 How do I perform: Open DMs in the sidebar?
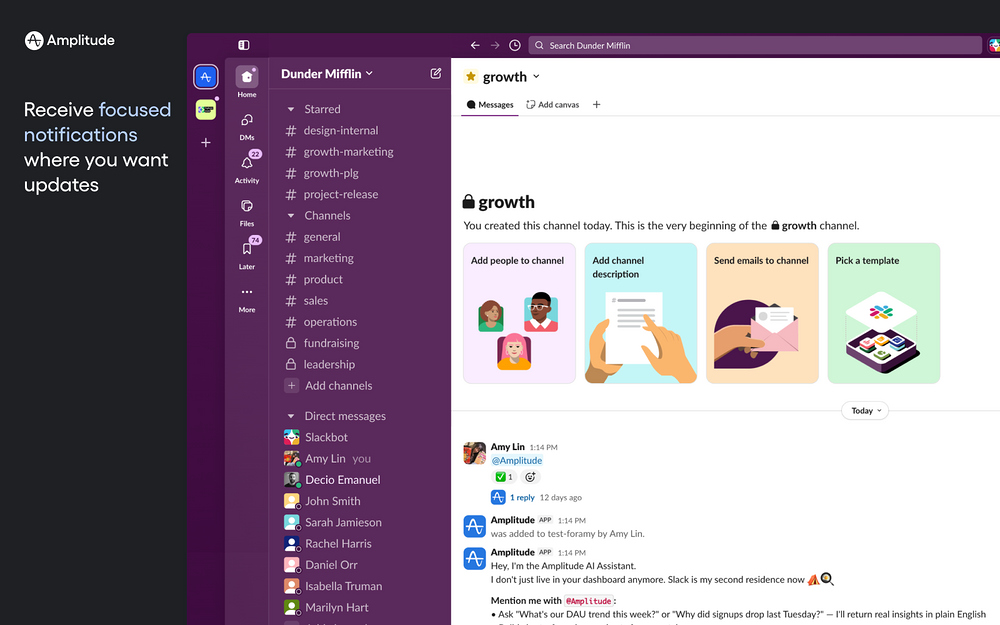[x=247, y=126]
